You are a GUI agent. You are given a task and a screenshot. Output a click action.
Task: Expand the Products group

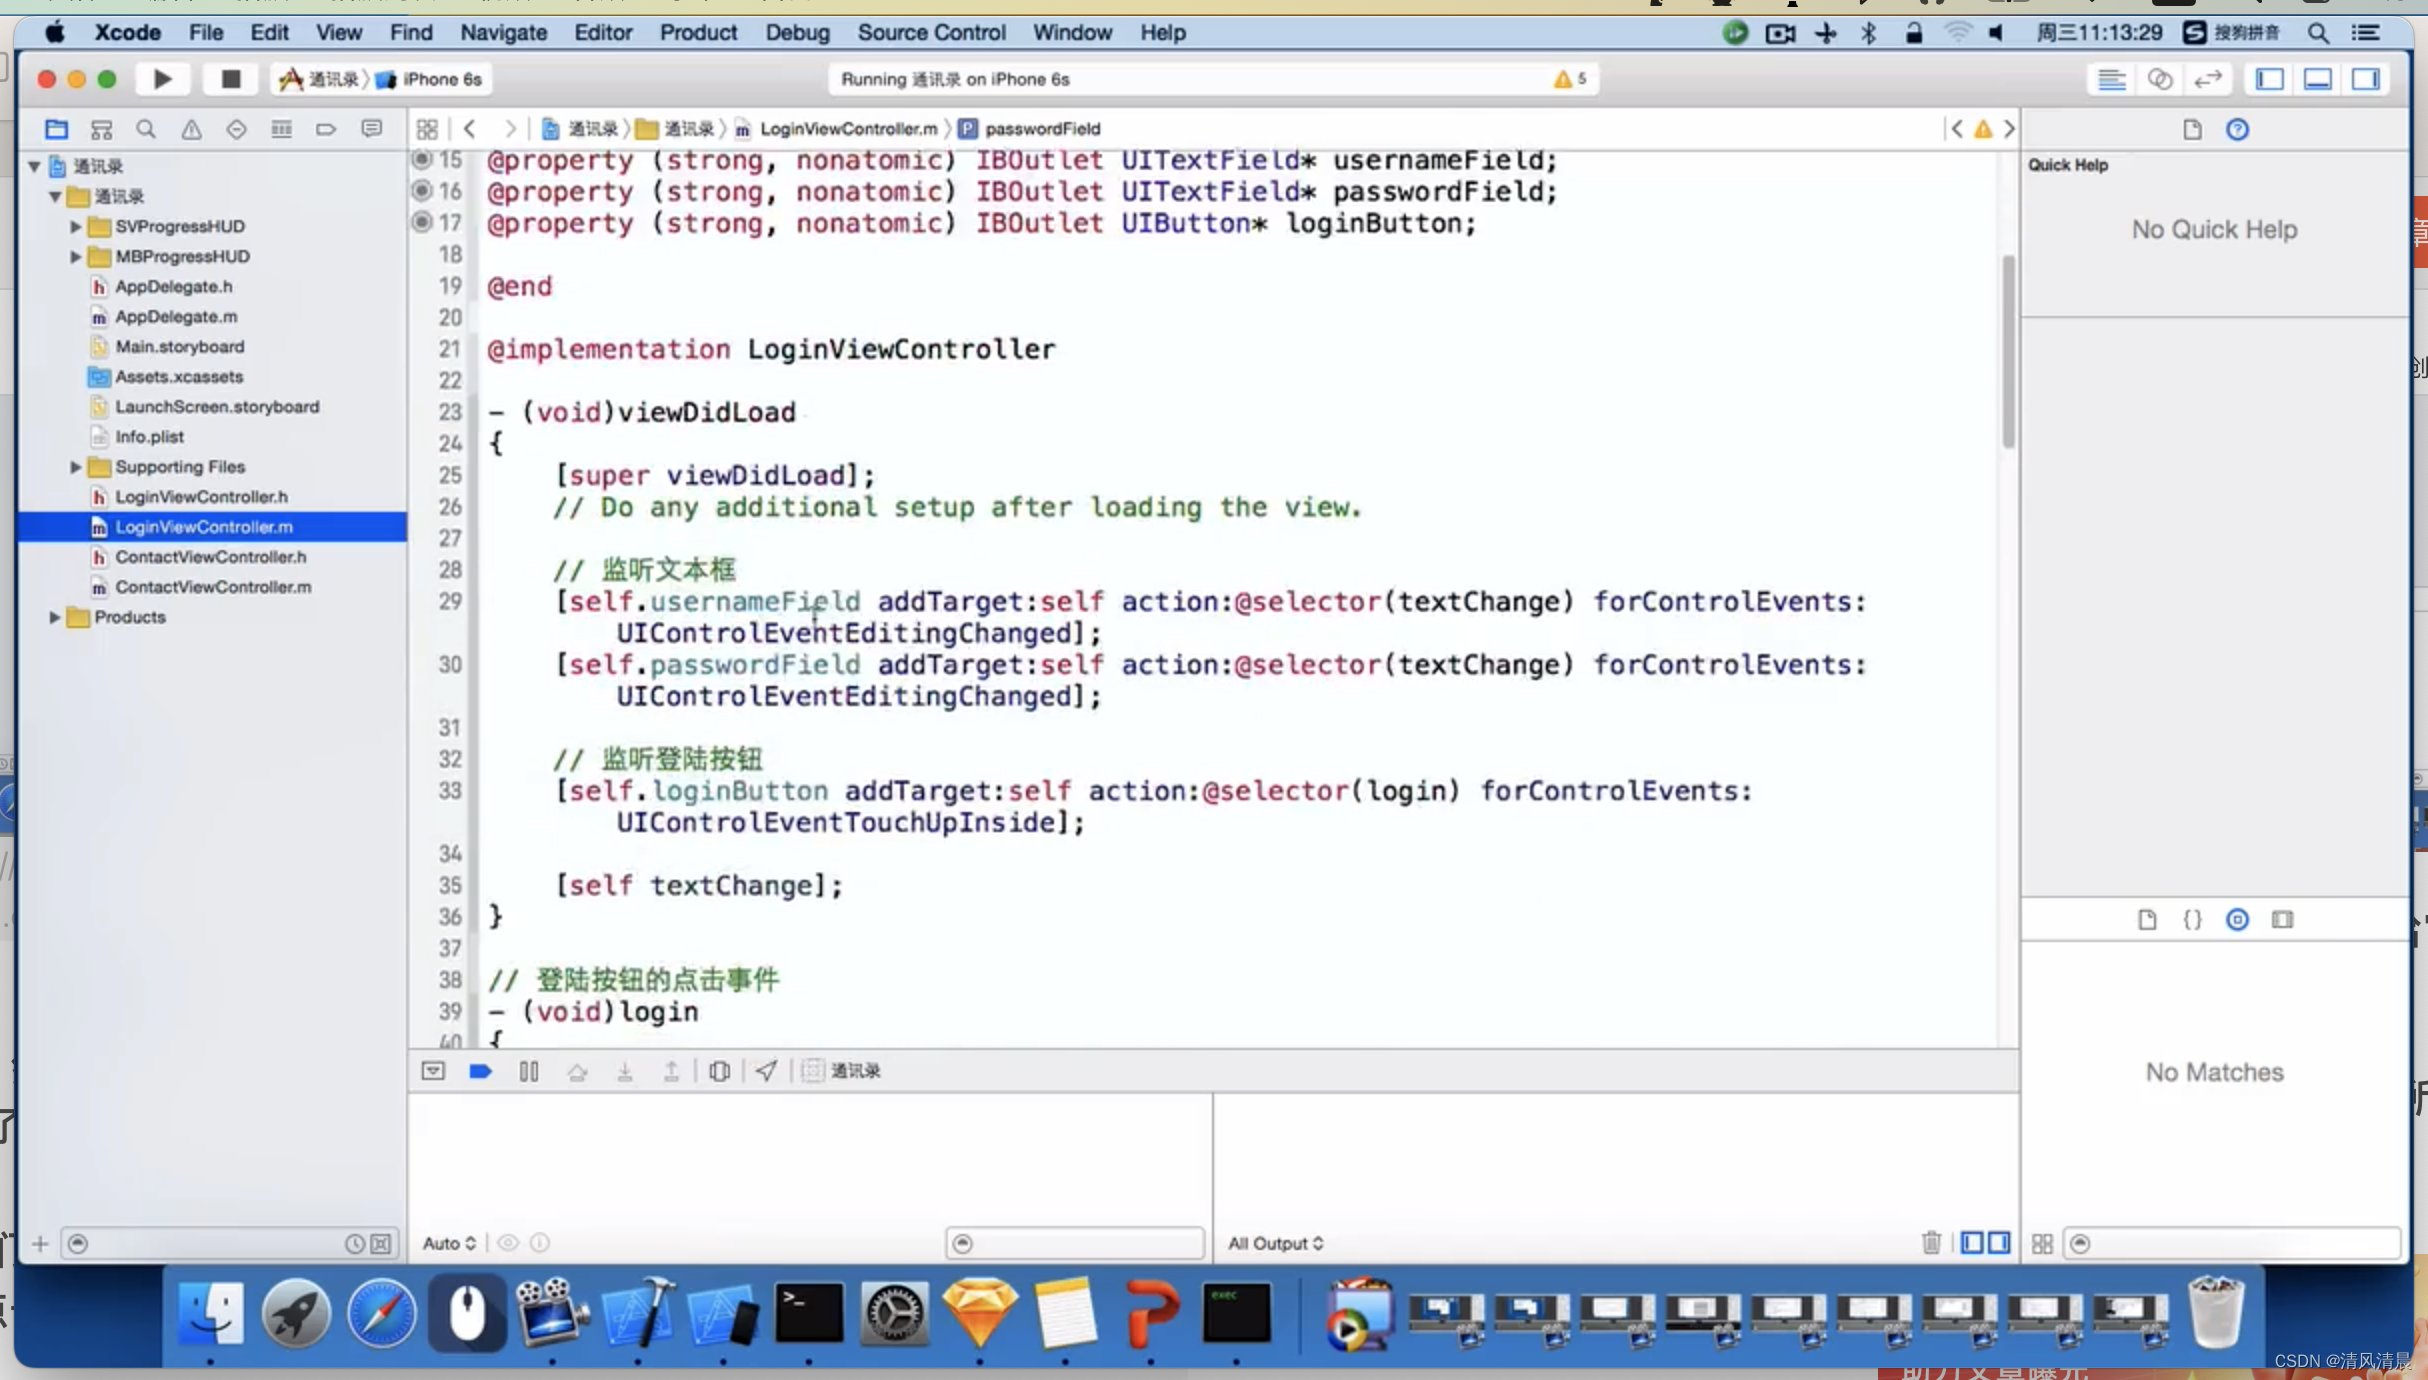[x=54, y=617]
